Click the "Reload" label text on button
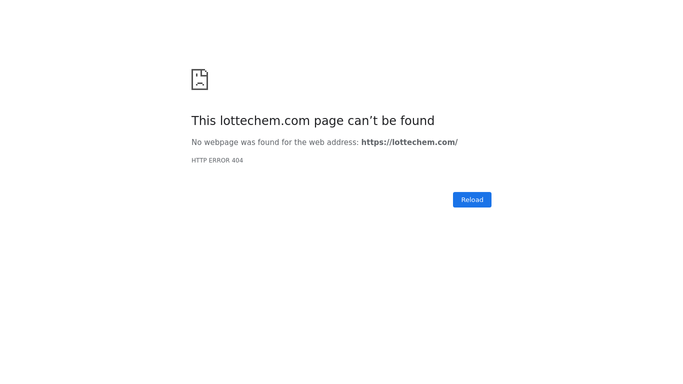This screenshot has width=683, height=384. [472, 200]
